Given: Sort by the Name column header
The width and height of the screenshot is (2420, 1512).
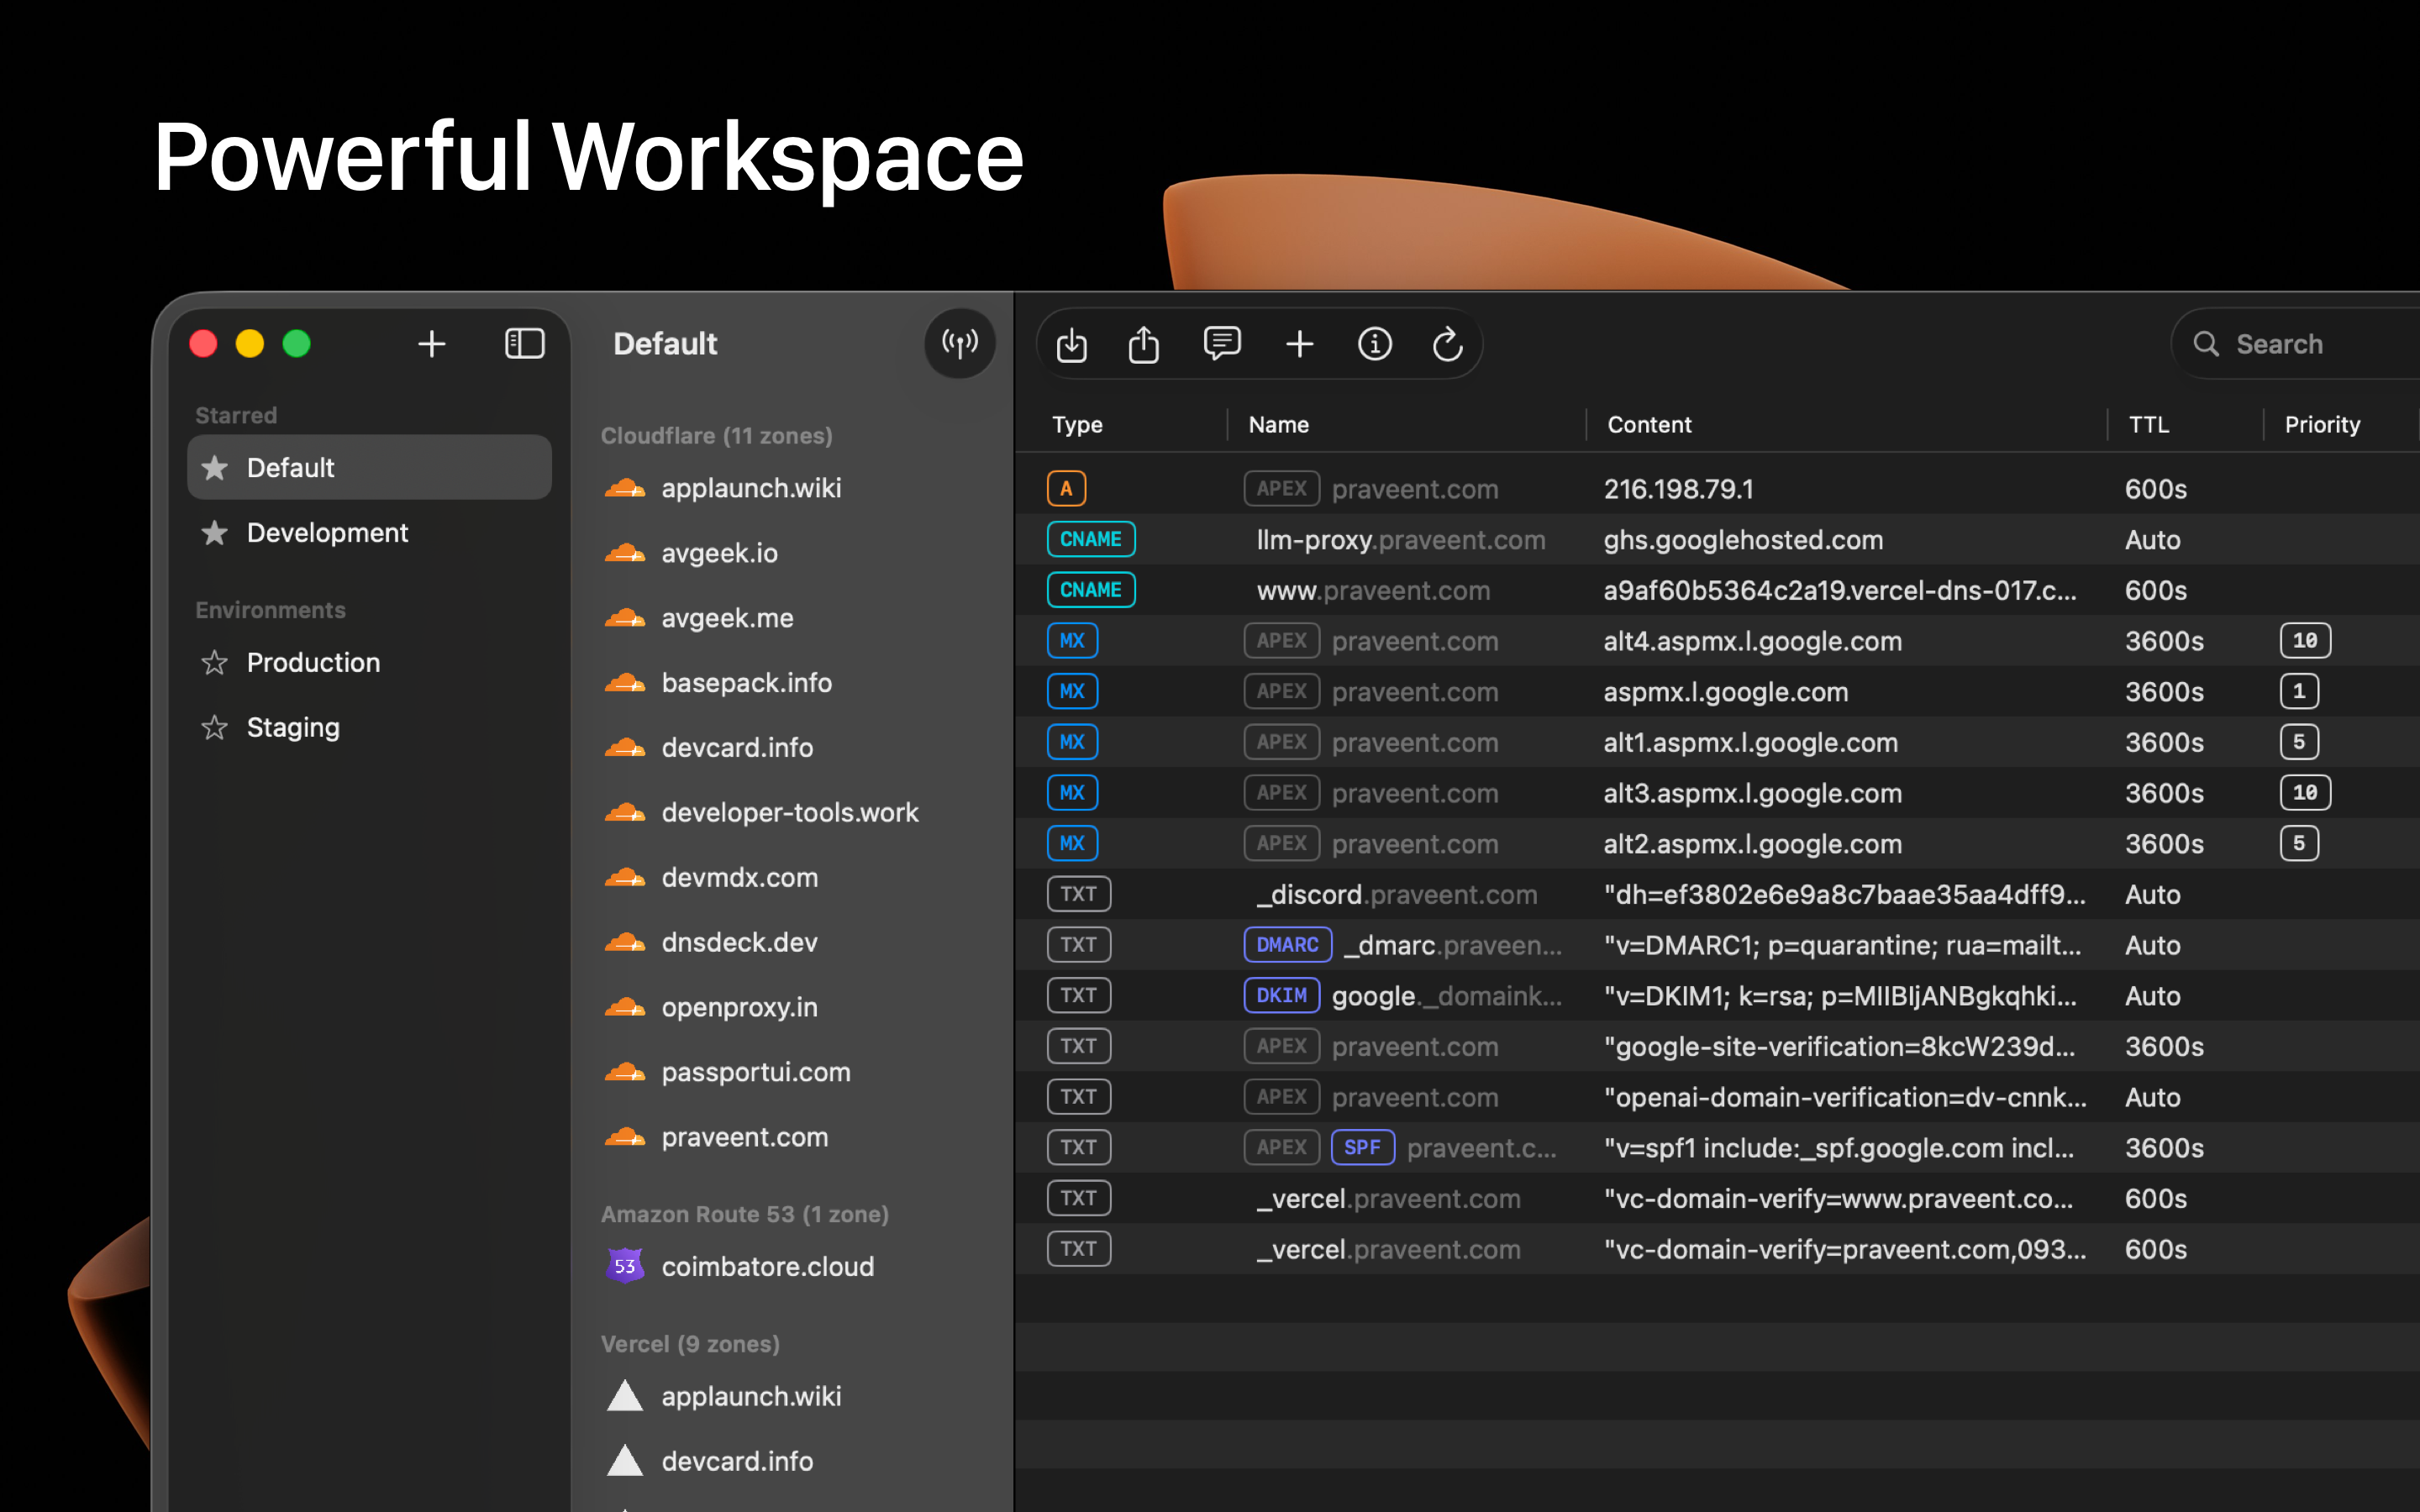Looking at the screenshot, I should click(x=1278, y=424).
